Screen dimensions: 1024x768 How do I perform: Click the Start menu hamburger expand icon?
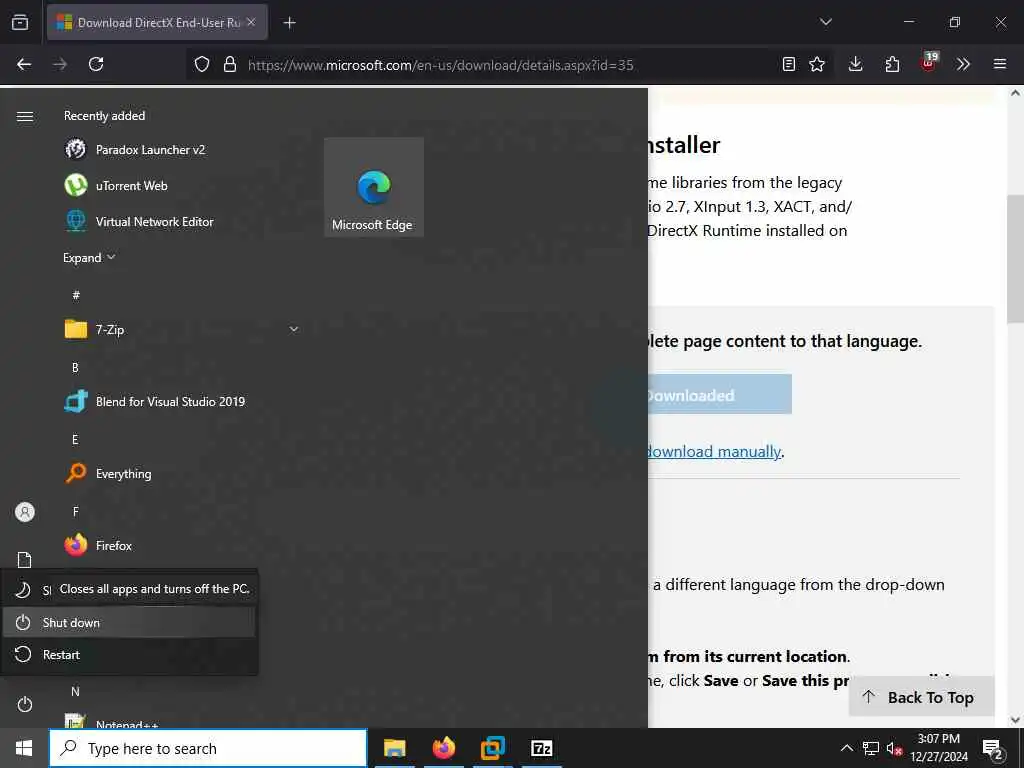point(25,116)
